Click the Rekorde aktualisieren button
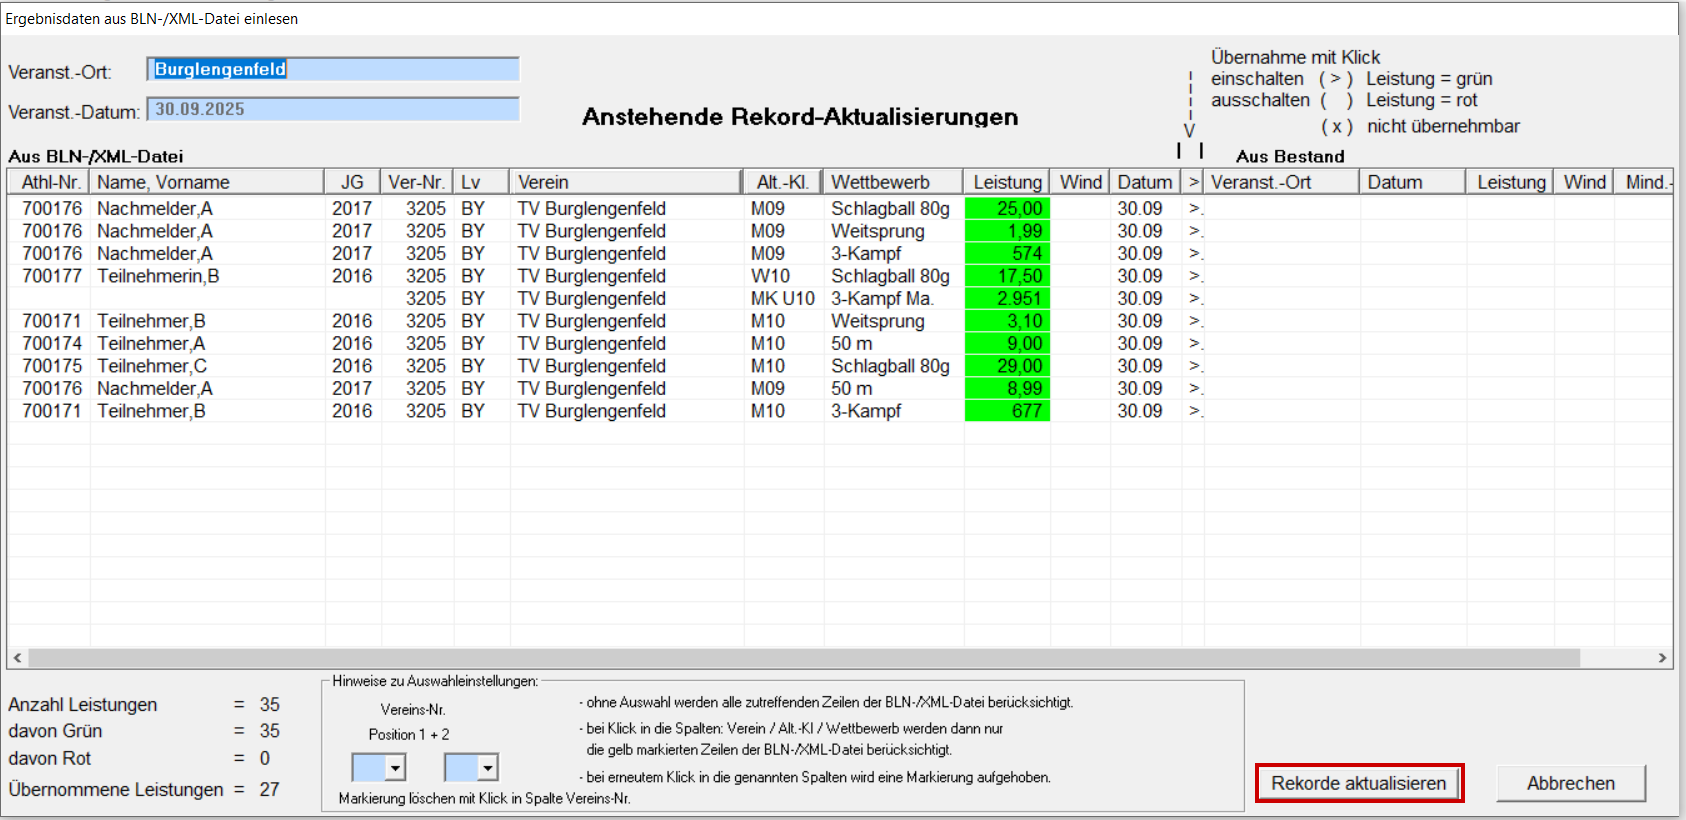The height and width of the screenshot is (820, 1686). [1358, 783]
